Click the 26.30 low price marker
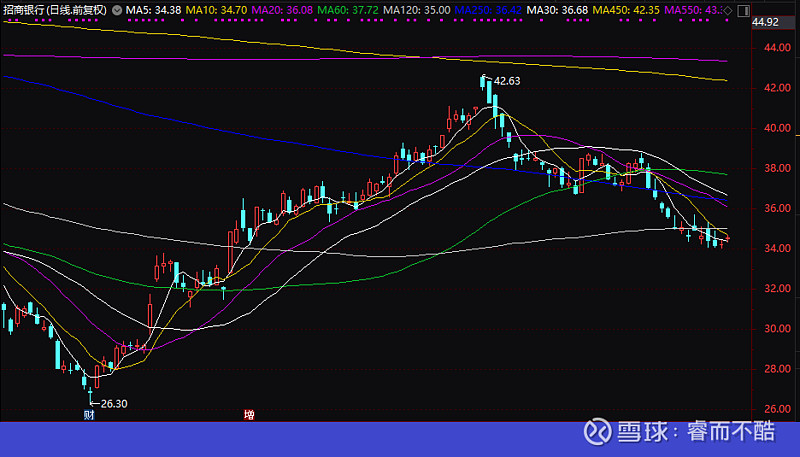 click(x=114, y=404)
